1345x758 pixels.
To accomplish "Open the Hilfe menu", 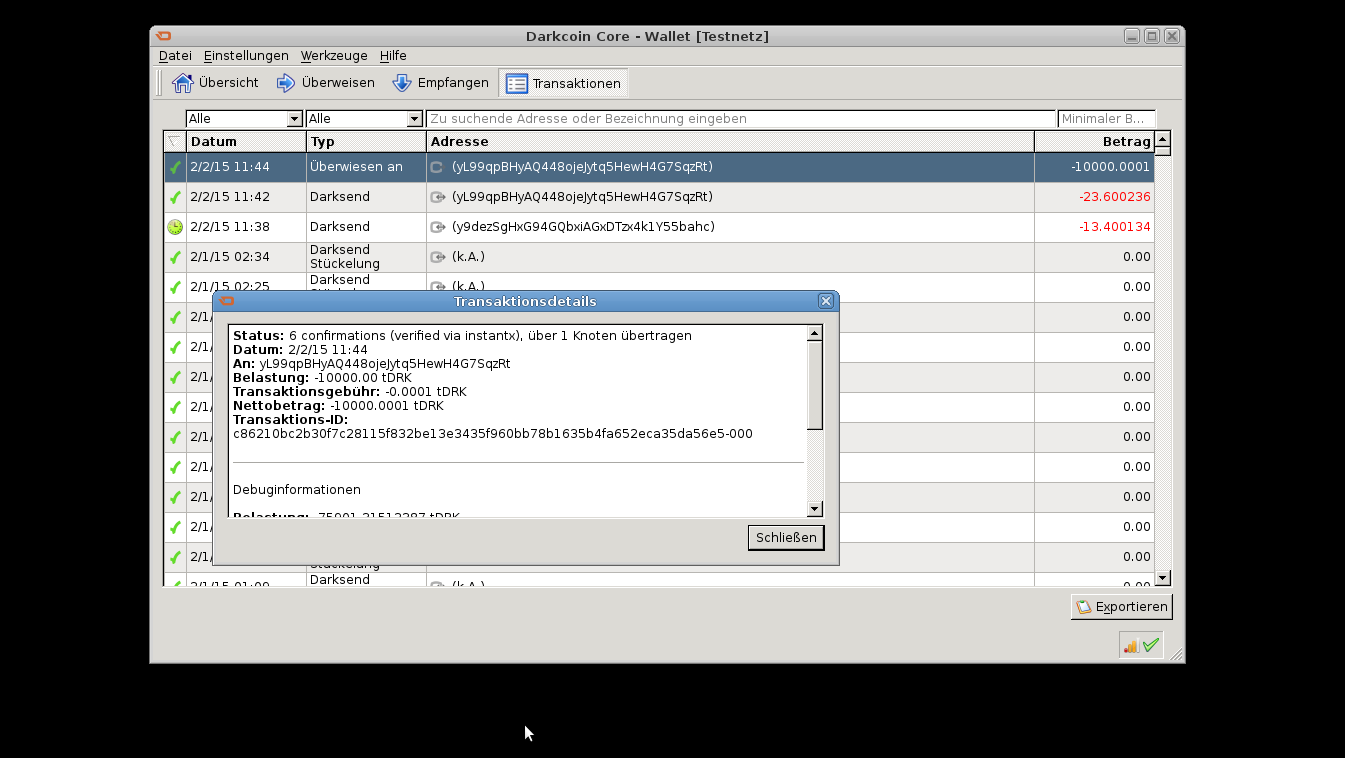I will (x=393, y=56).
